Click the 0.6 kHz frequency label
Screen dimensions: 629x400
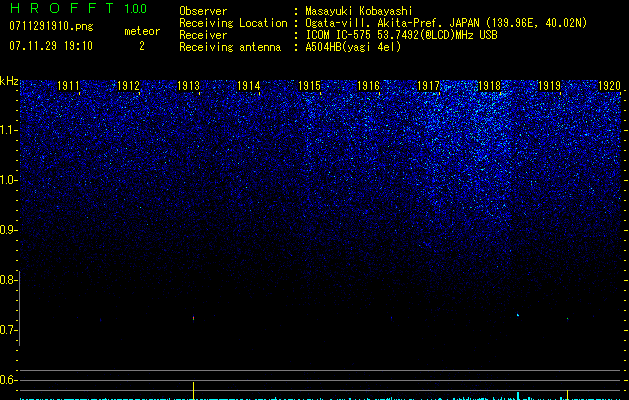point(8,380)
